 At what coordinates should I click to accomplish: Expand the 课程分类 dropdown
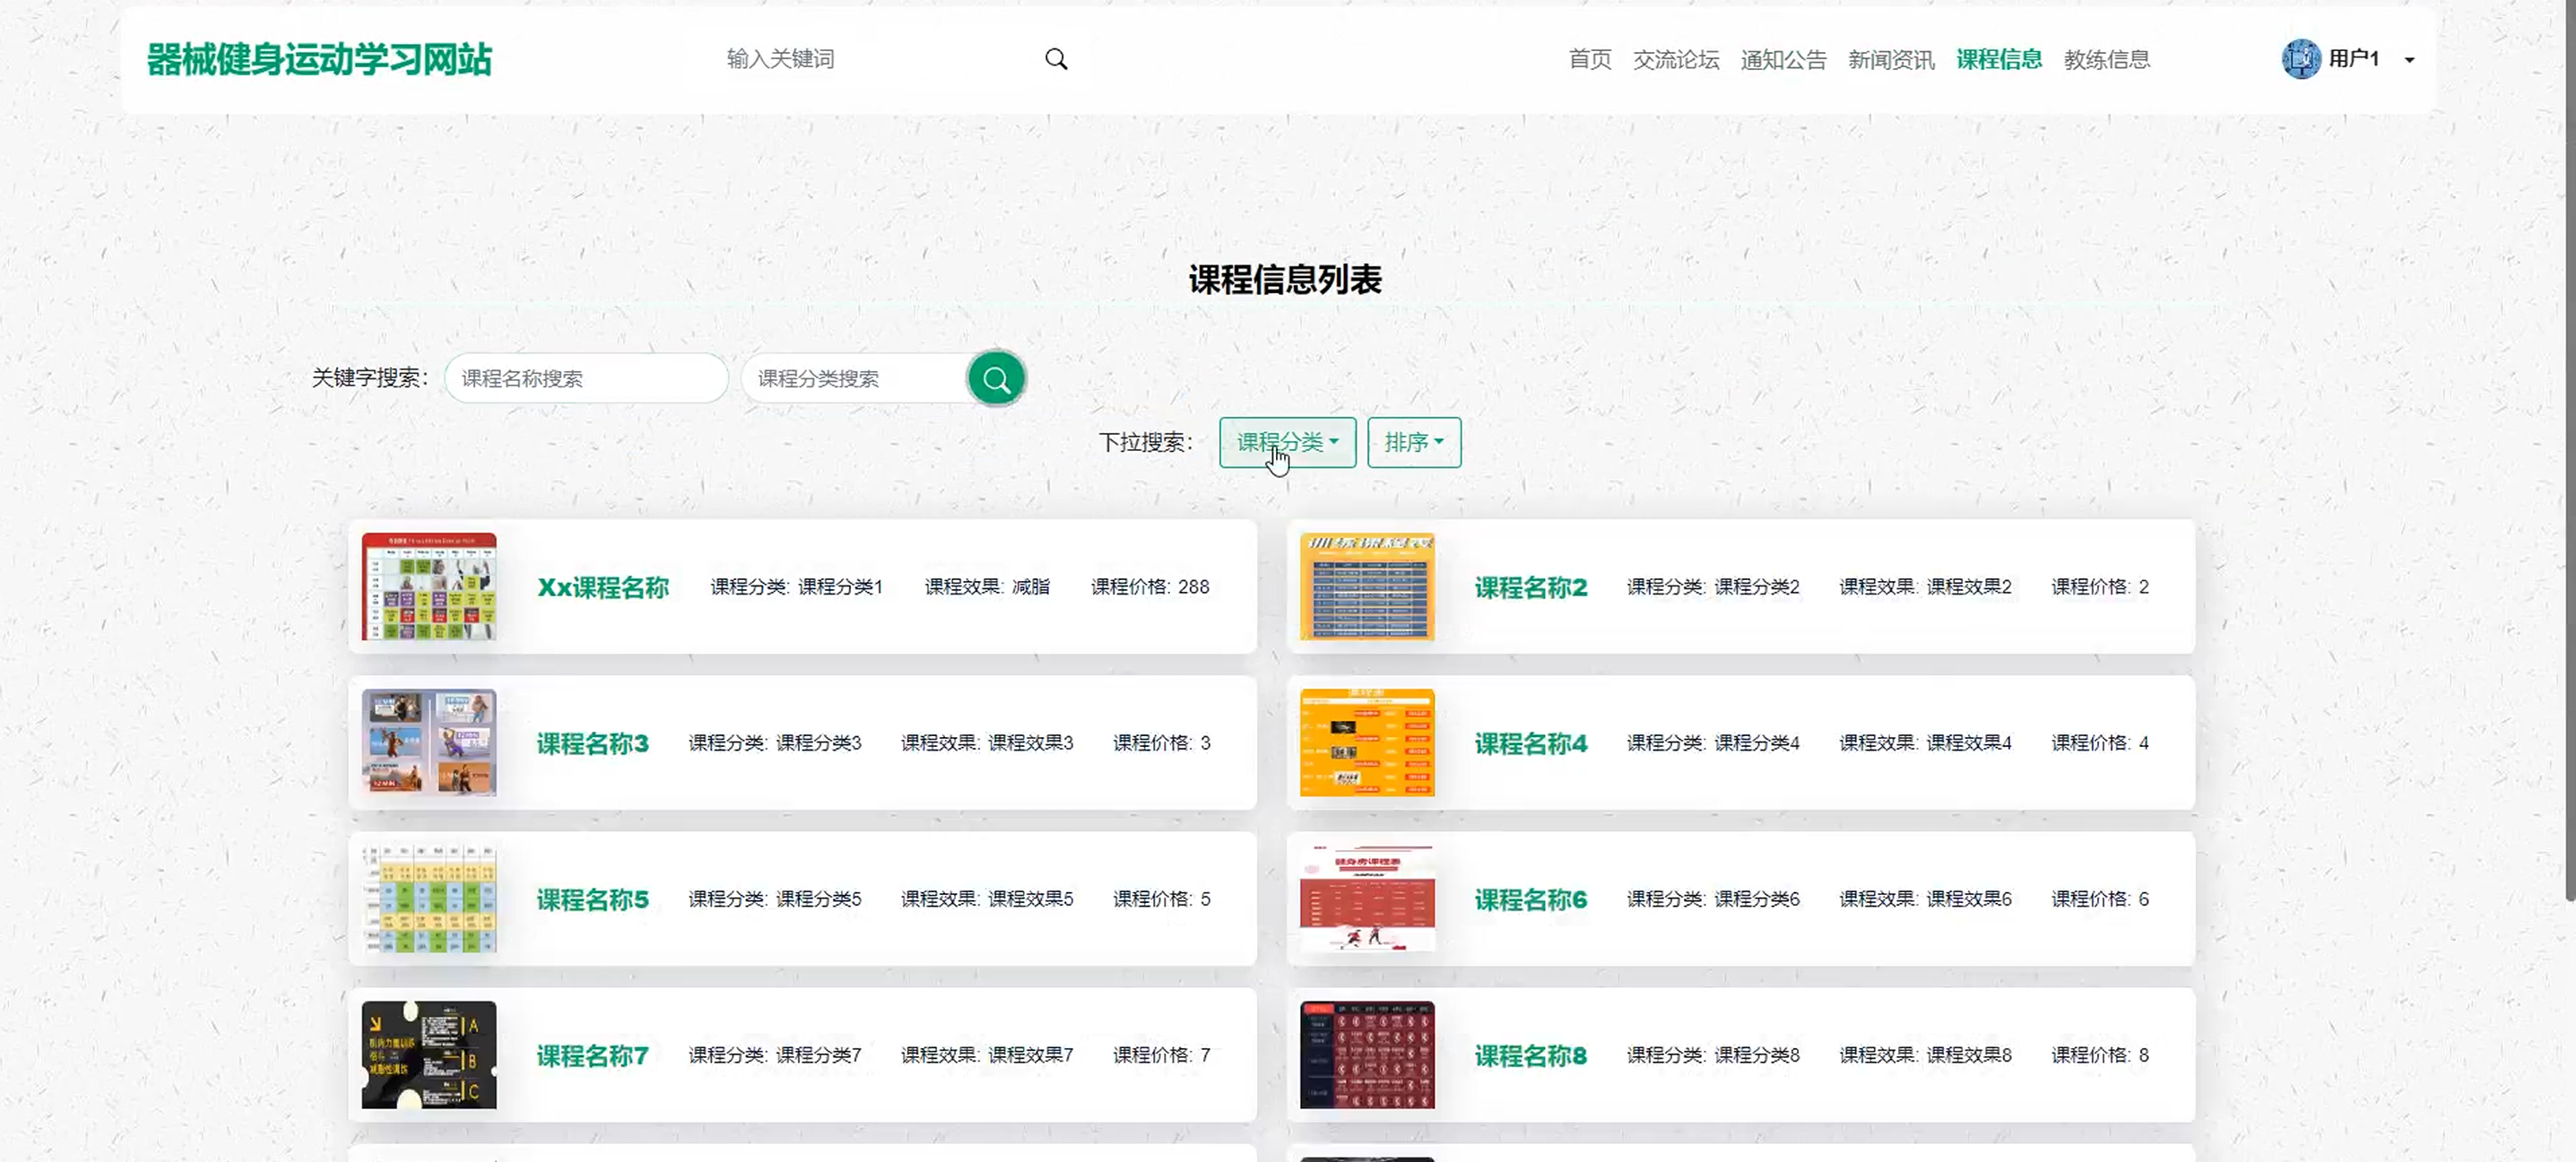coord(1287,442)
